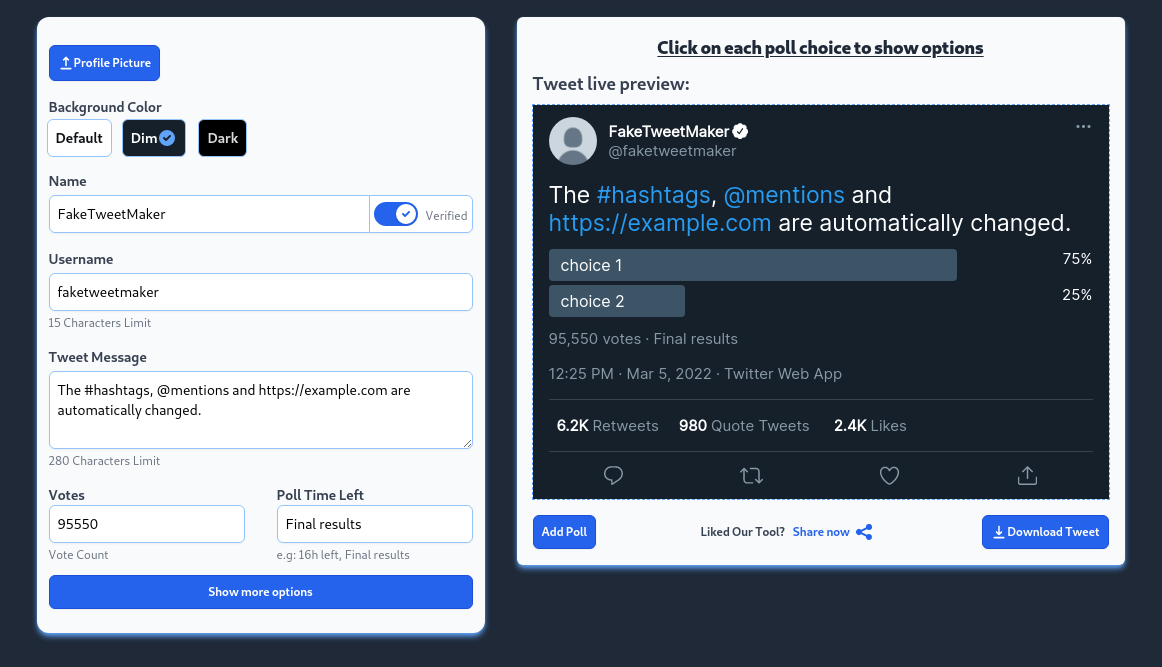Click the retweet icon in the tweet preview
This screenshot has height=667, width=1162.
751,475
